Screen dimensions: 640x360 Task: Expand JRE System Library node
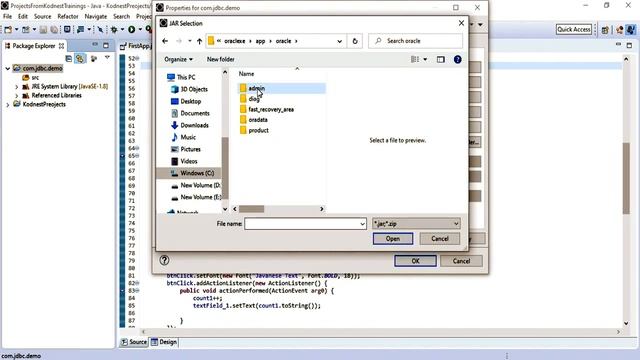click(17, 87)
